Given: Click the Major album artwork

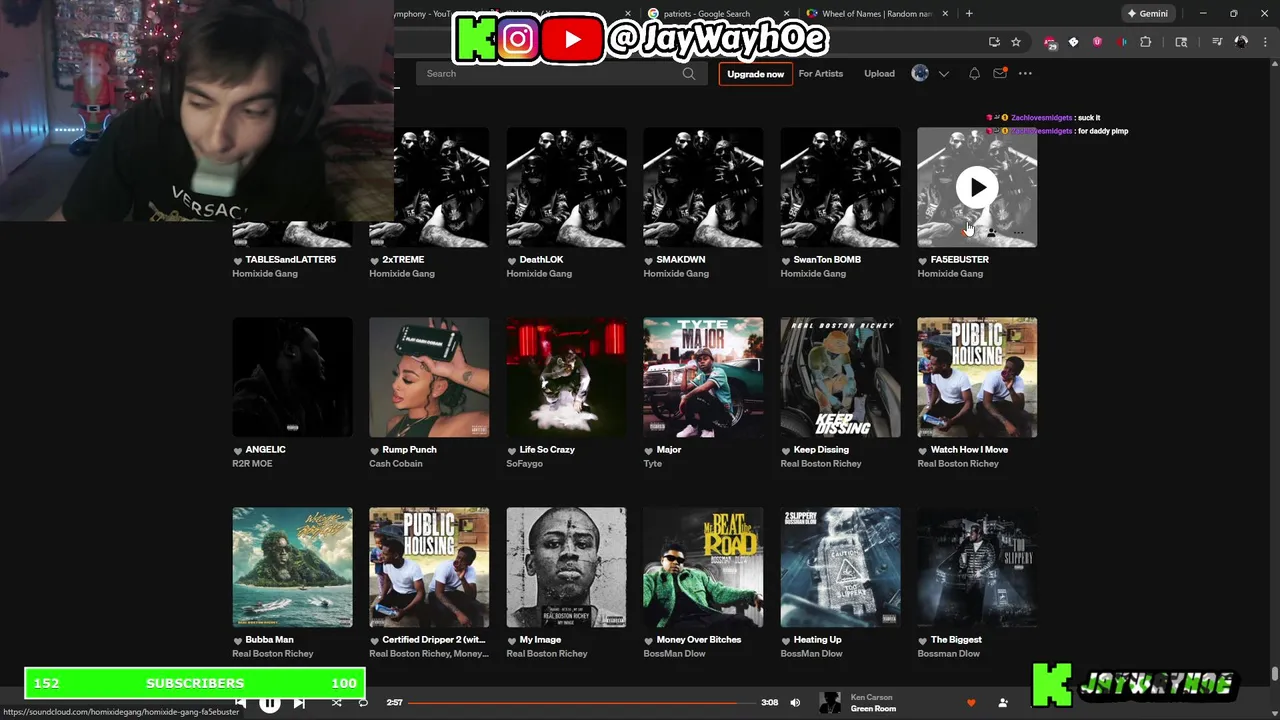Looking at the screenshot, I should tap(703, 377).
